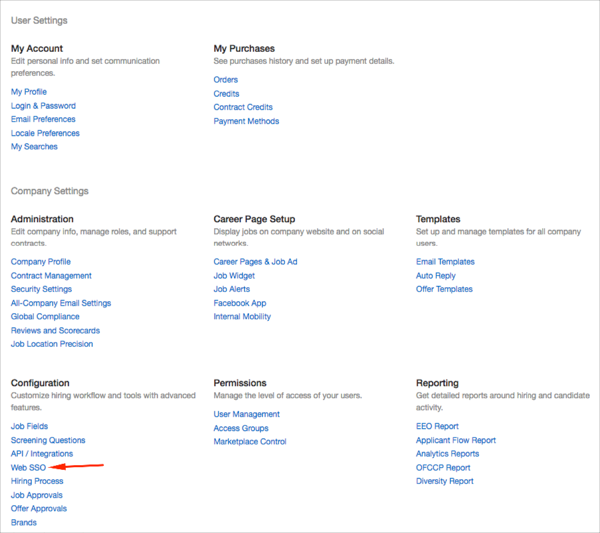Select Global Compliance link
This screenshot has height=533, width=600.
click(45, 316)
